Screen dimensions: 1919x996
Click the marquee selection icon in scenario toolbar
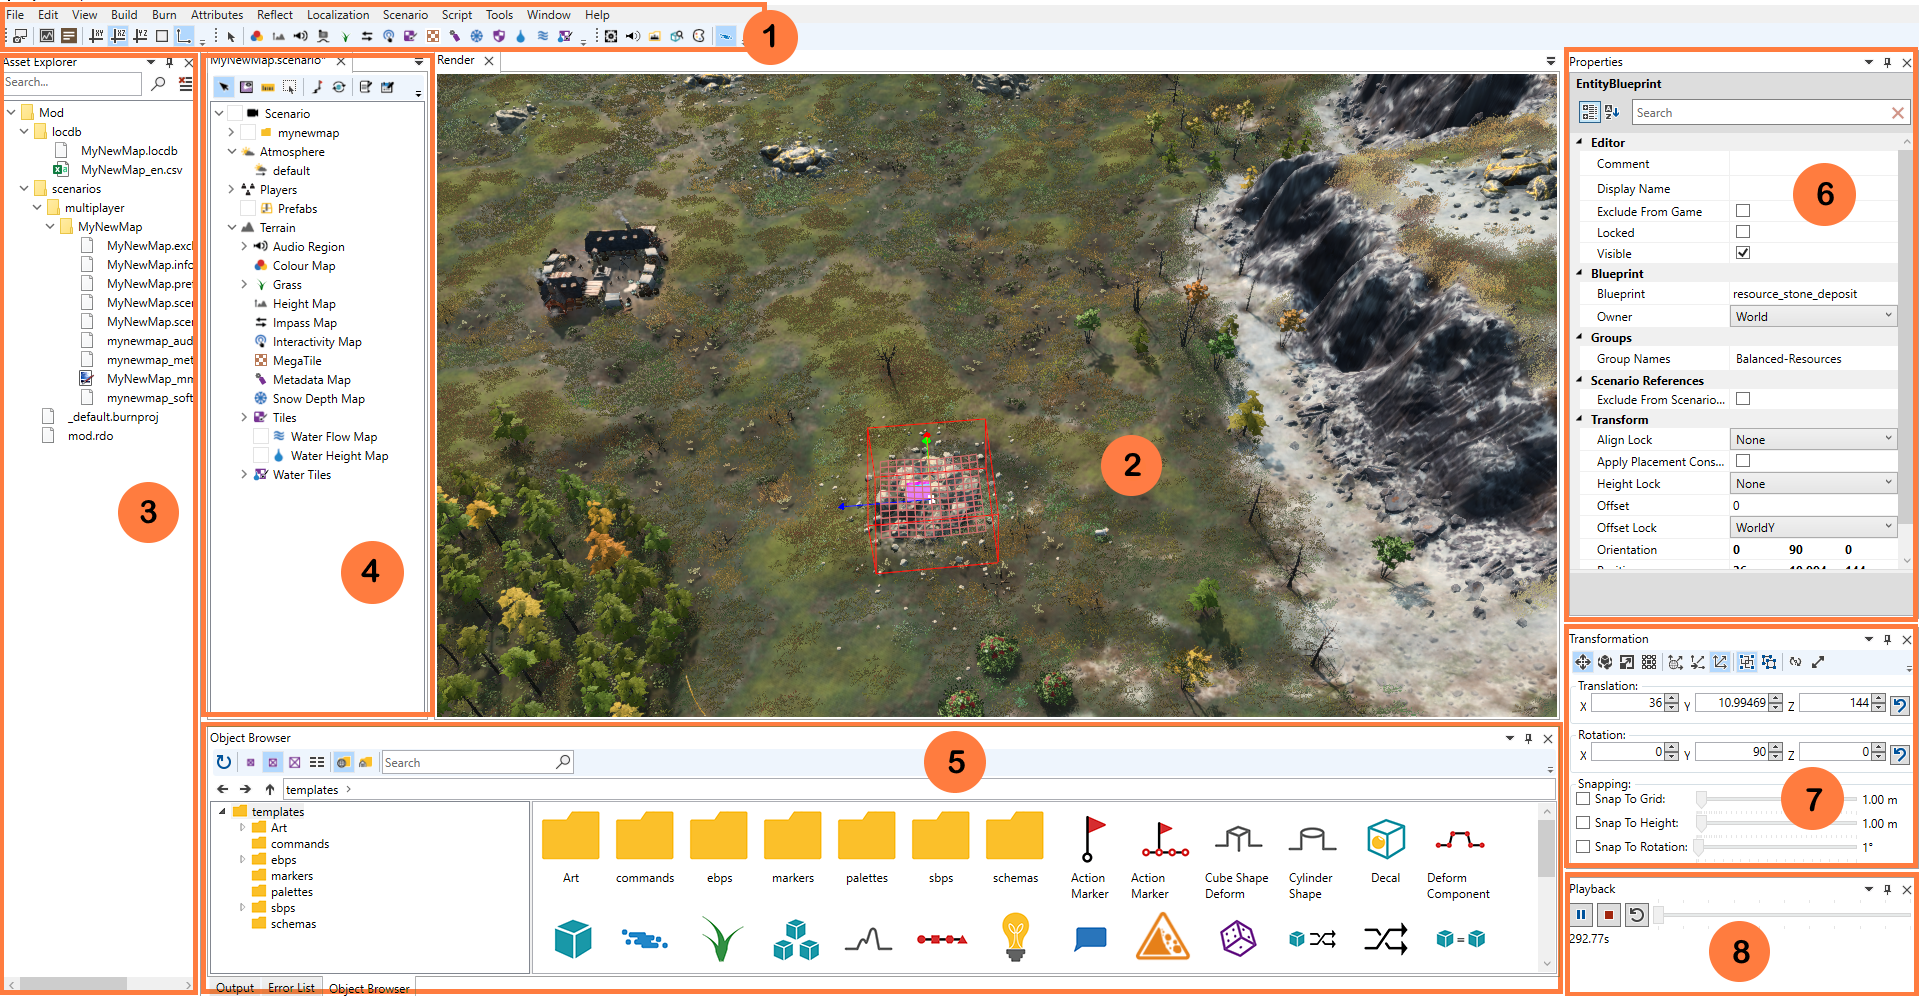click(289, 87)
